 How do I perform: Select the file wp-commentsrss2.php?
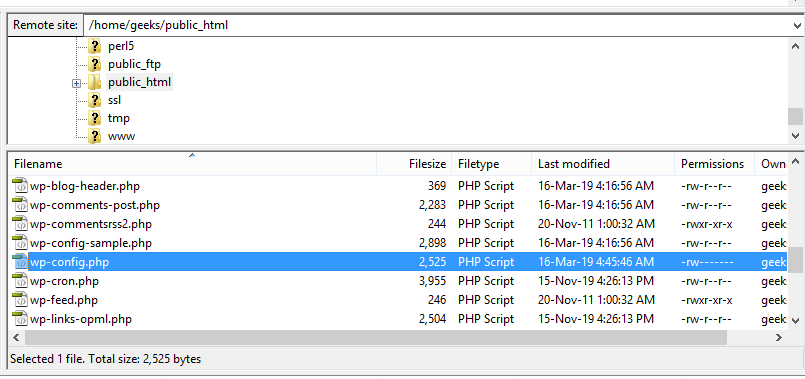coord(91,224)
